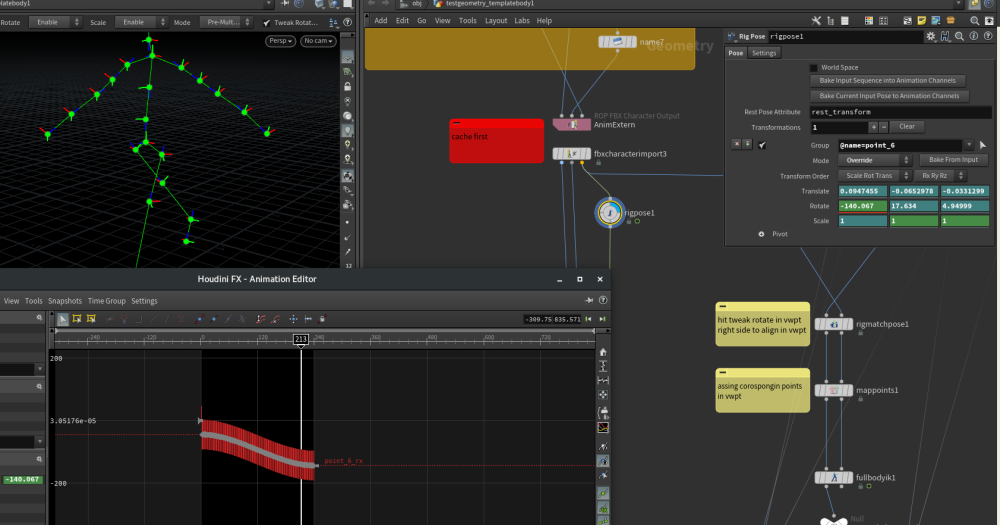Open the parameter gear menu for rigpose1
Viewport: 1000px width, 525px height.
click(x=931, y=36)
